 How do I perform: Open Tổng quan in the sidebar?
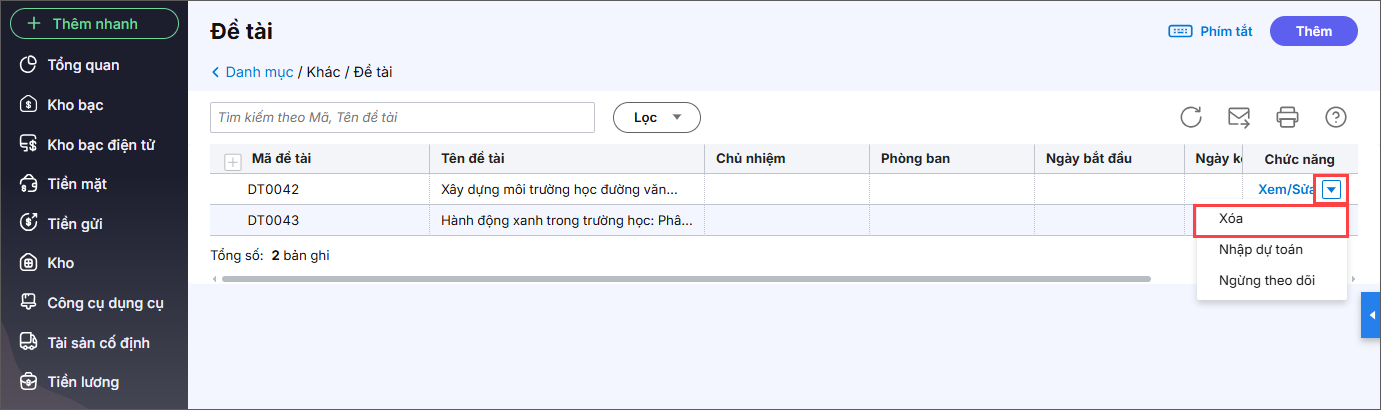click(83, 65)
